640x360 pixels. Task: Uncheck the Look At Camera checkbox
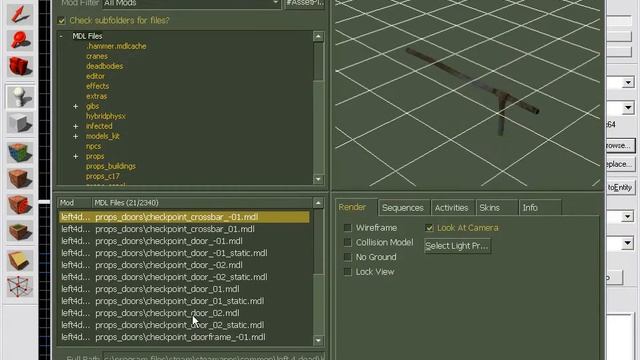[x=429, y=228]
